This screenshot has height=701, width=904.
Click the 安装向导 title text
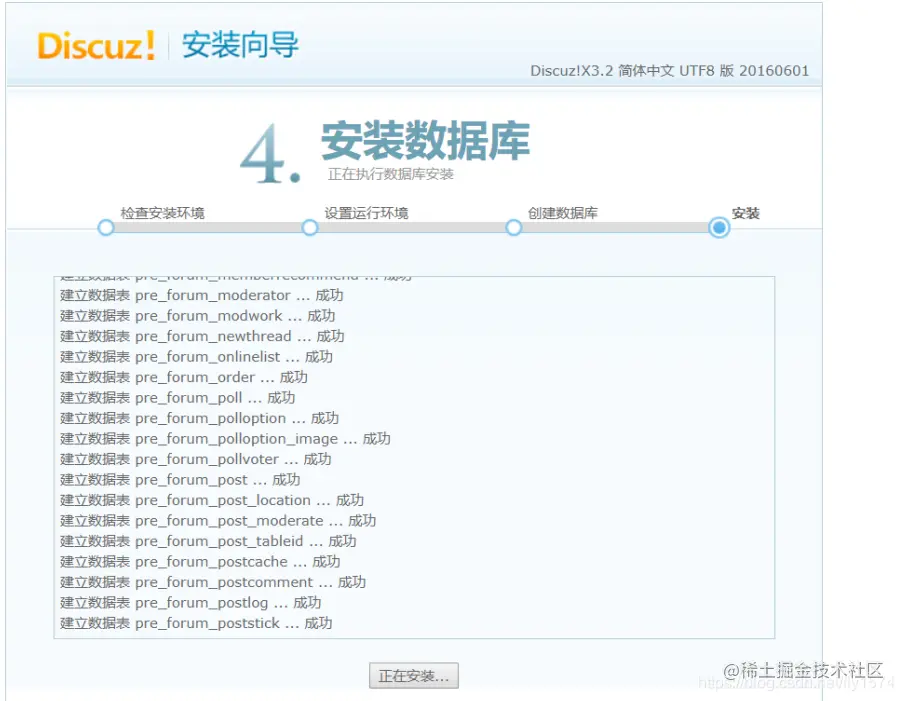click(x=240, y=45)
